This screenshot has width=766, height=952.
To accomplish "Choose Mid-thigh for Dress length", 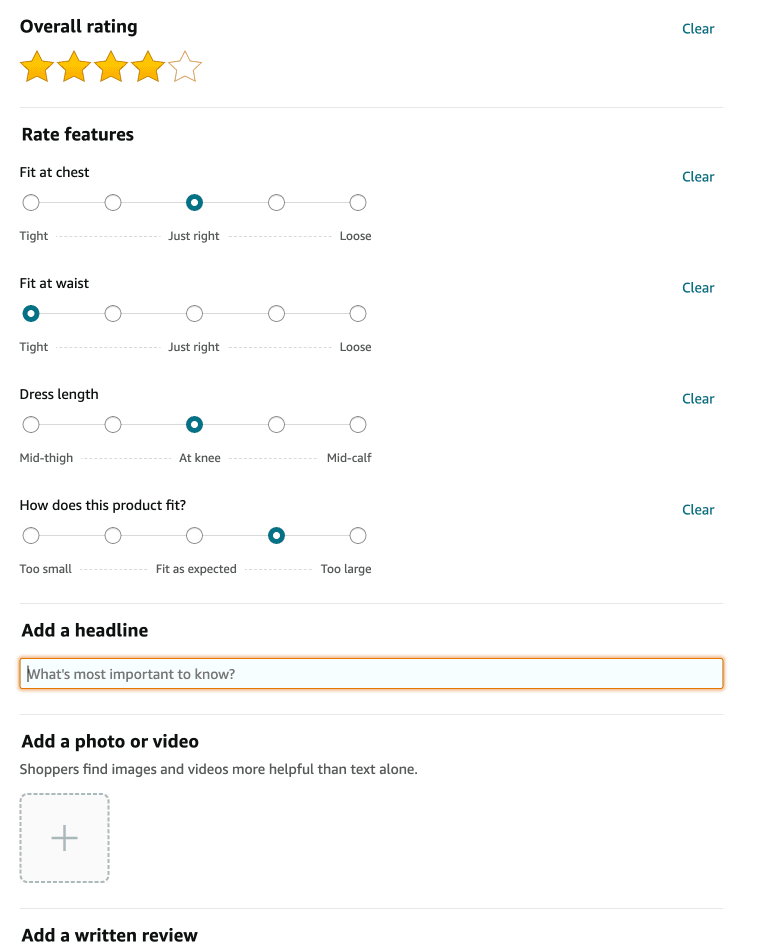I will tap(31, 425).
